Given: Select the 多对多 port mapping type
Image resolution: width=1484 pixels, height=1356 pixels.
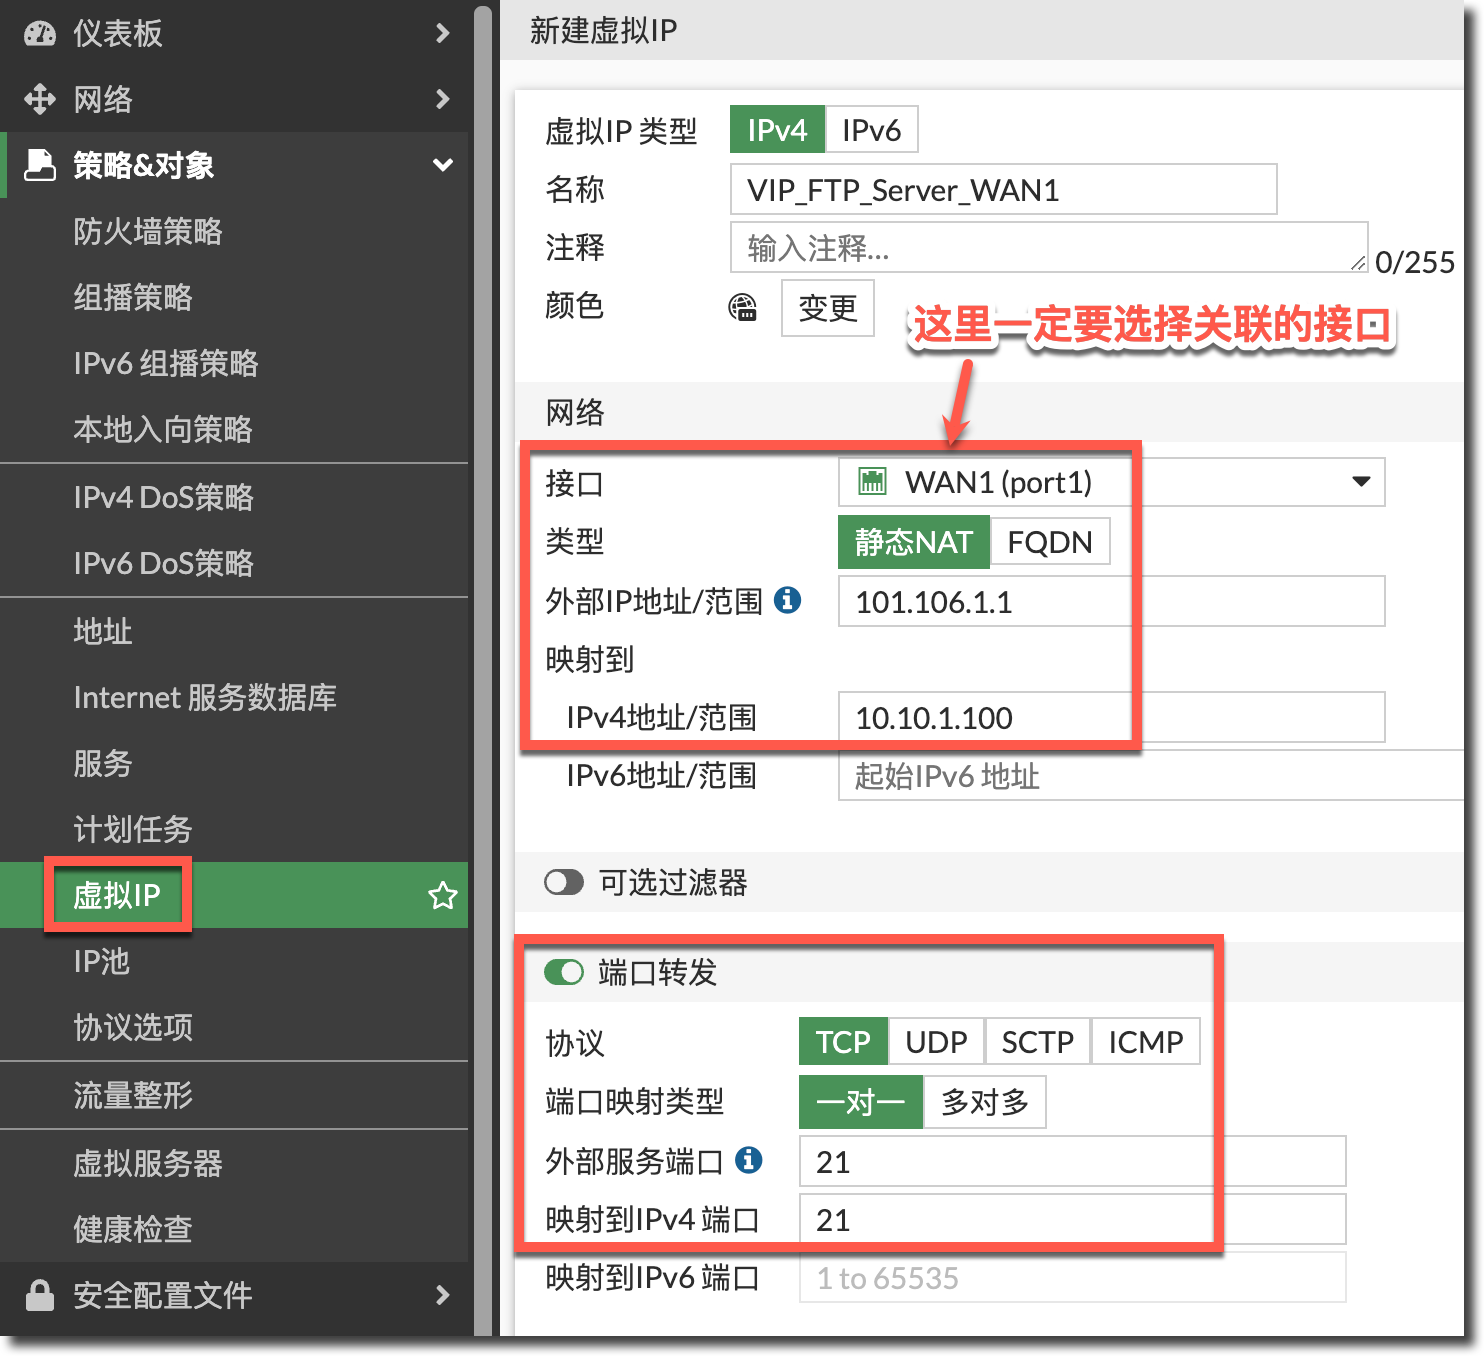Looking at the screenshot, I should tap(984, 1102).
